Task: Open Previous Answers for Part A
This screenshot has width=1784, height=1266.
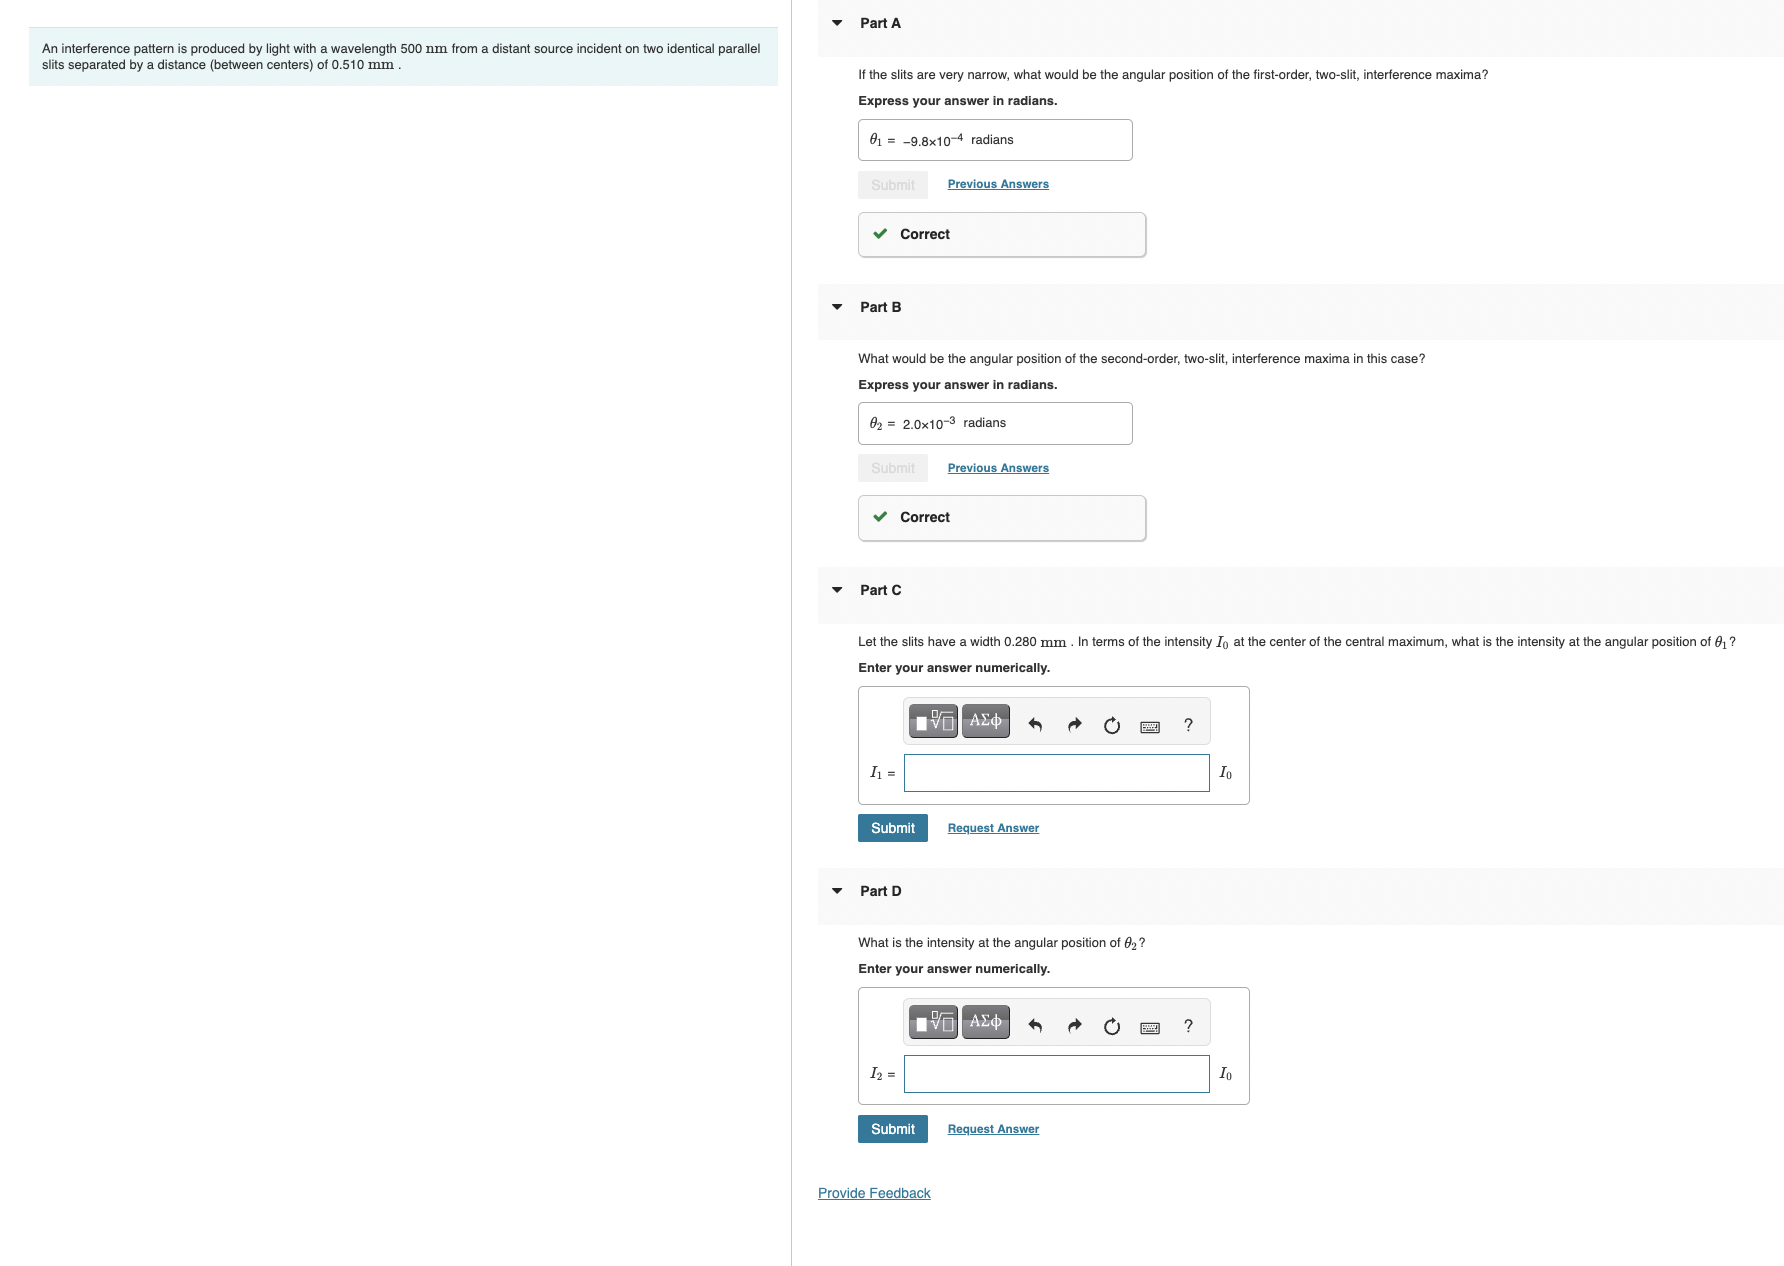Action: pos(997,184)
